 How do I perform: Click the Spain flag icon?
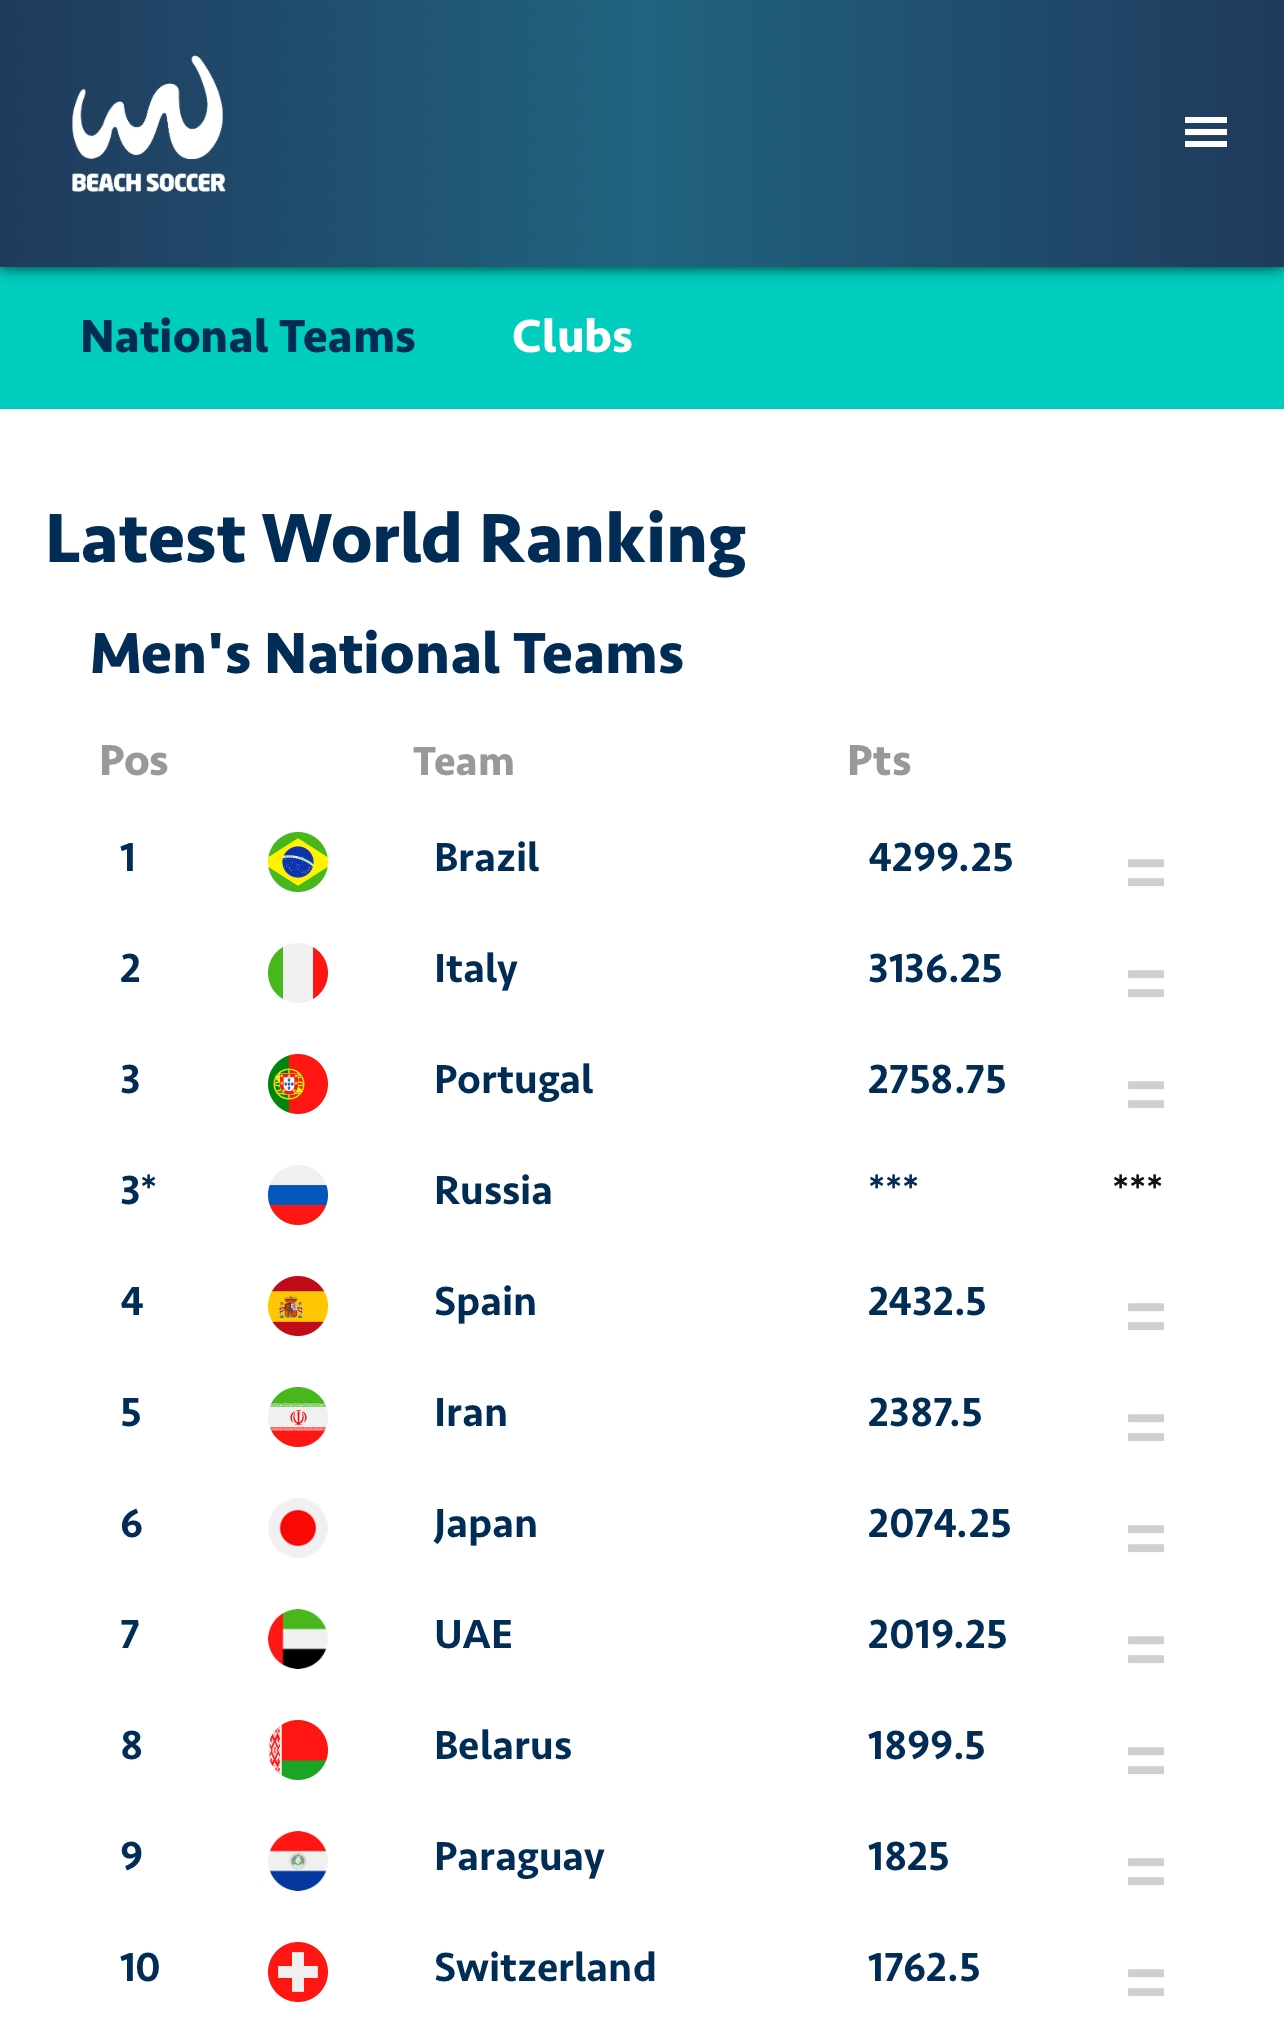[x=298, y=1305]
